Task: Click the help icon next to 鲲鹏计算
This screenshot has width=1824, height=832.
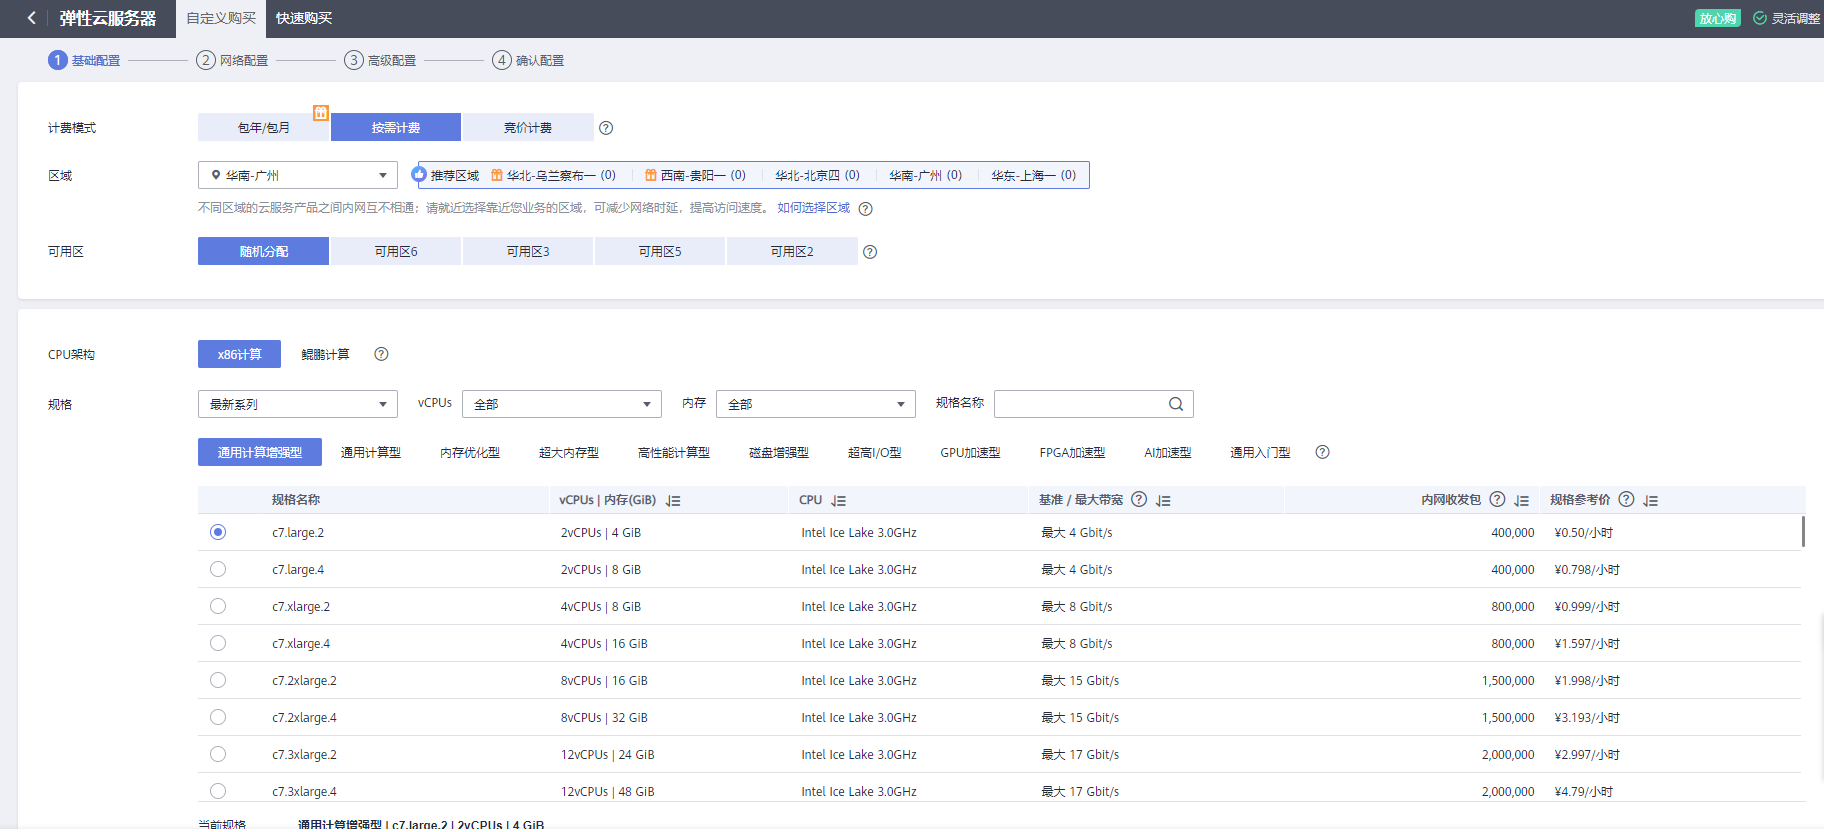Action: tap(381, 354)
